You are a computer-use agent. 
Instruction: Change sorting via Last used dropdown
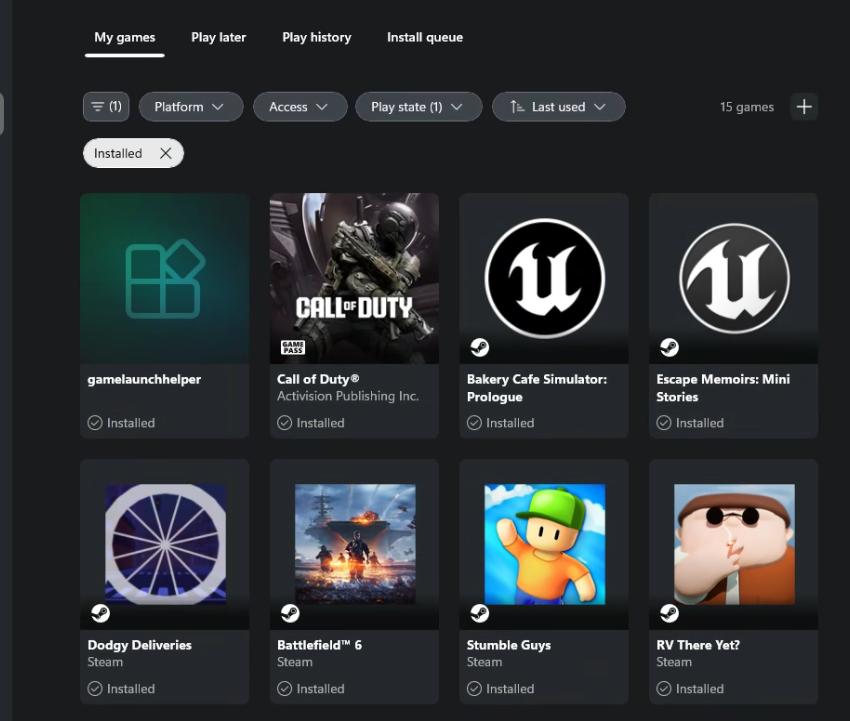pos(558,107)
